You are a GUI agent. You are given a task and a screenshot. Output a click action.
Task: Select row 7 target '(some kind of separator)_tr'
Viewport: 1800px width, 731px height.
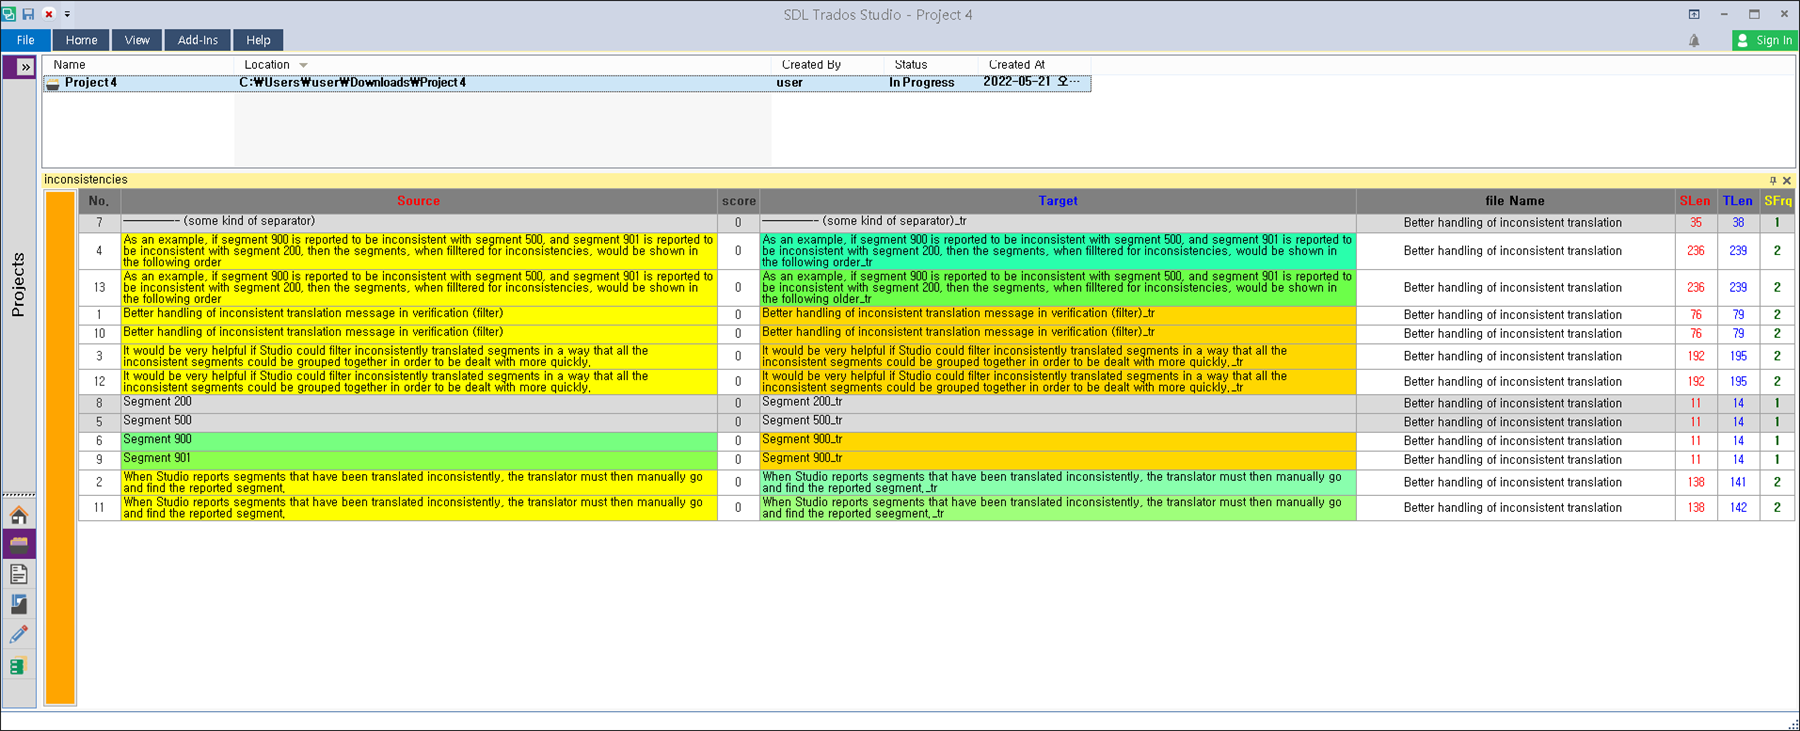point(1058,222)
